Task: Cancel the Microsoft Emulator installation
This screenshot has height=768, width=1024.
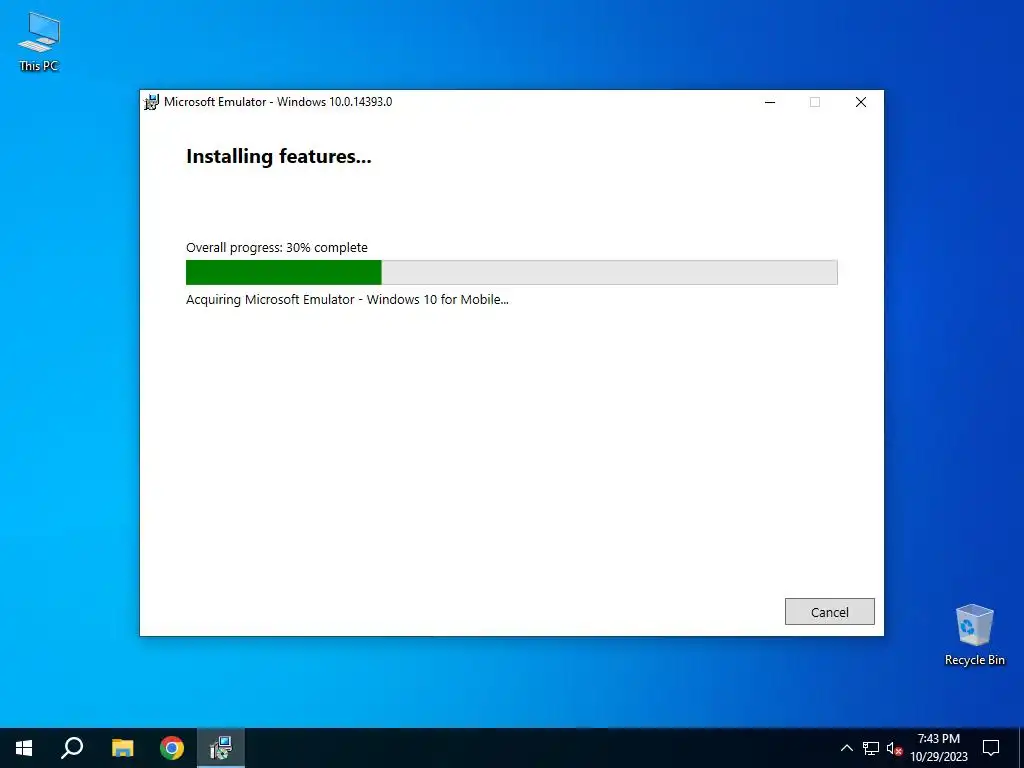Action: coord(829,612)
